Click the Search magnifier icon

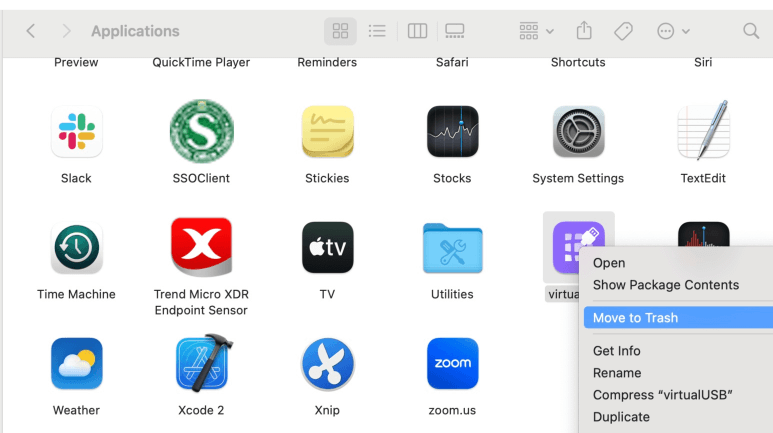coord(751,31)
